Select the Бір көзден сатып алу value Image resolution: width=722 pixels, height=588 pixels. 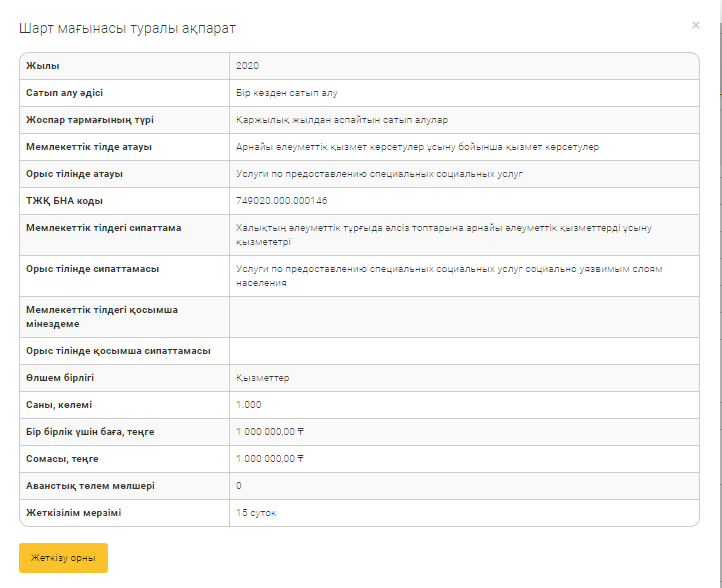coord(287,92)
